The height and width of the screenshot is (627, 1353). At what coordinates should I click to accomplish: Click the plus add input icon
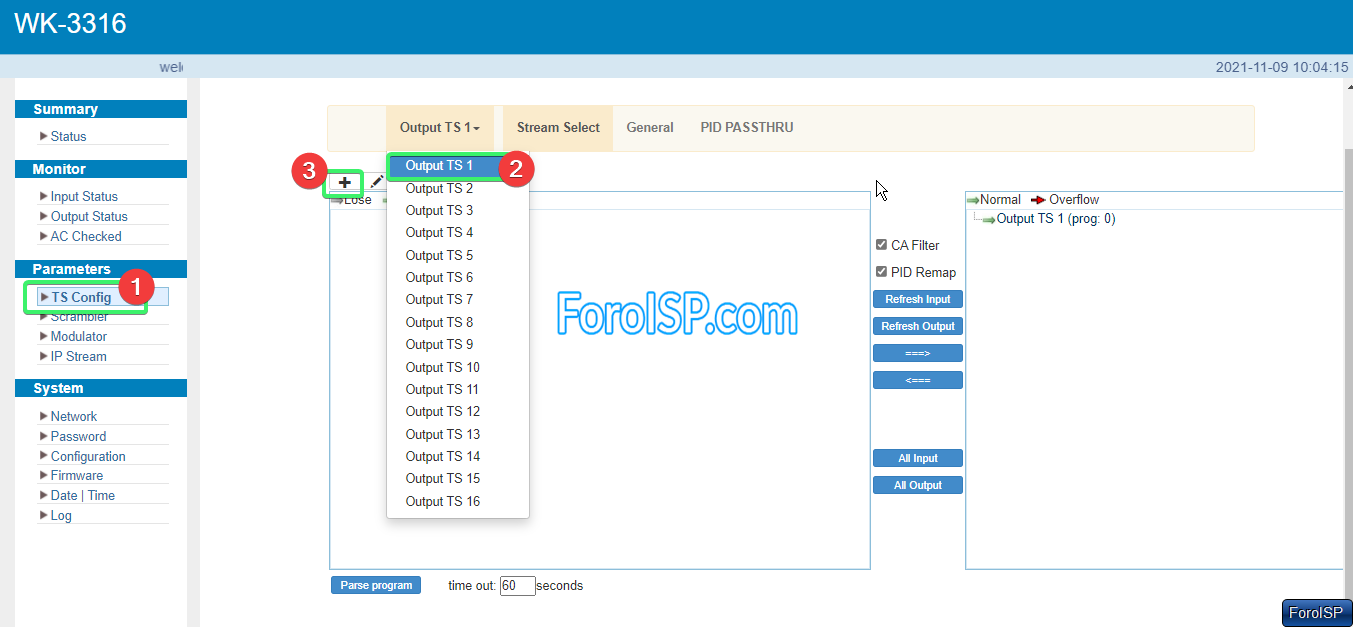344,182
